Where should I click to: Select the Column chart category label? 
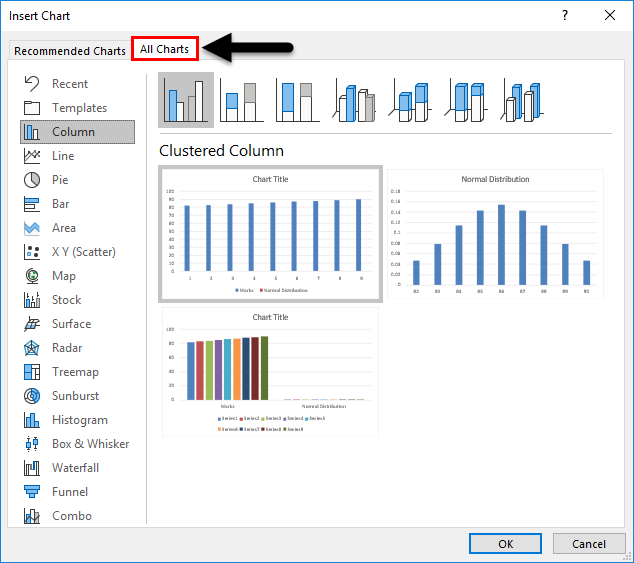(73, 132)
